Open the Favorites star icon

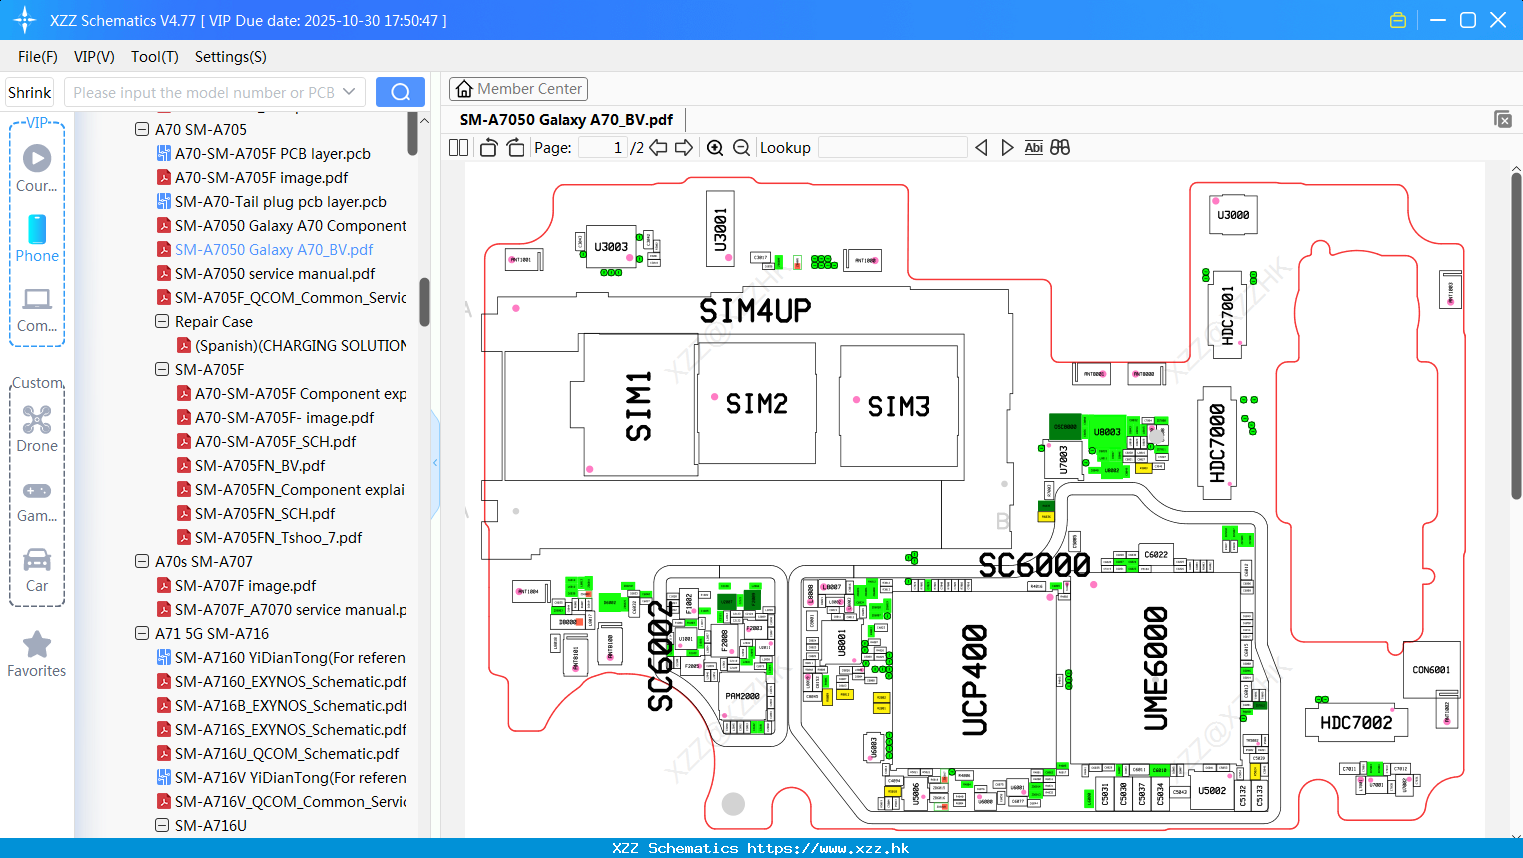coord(37,644)
